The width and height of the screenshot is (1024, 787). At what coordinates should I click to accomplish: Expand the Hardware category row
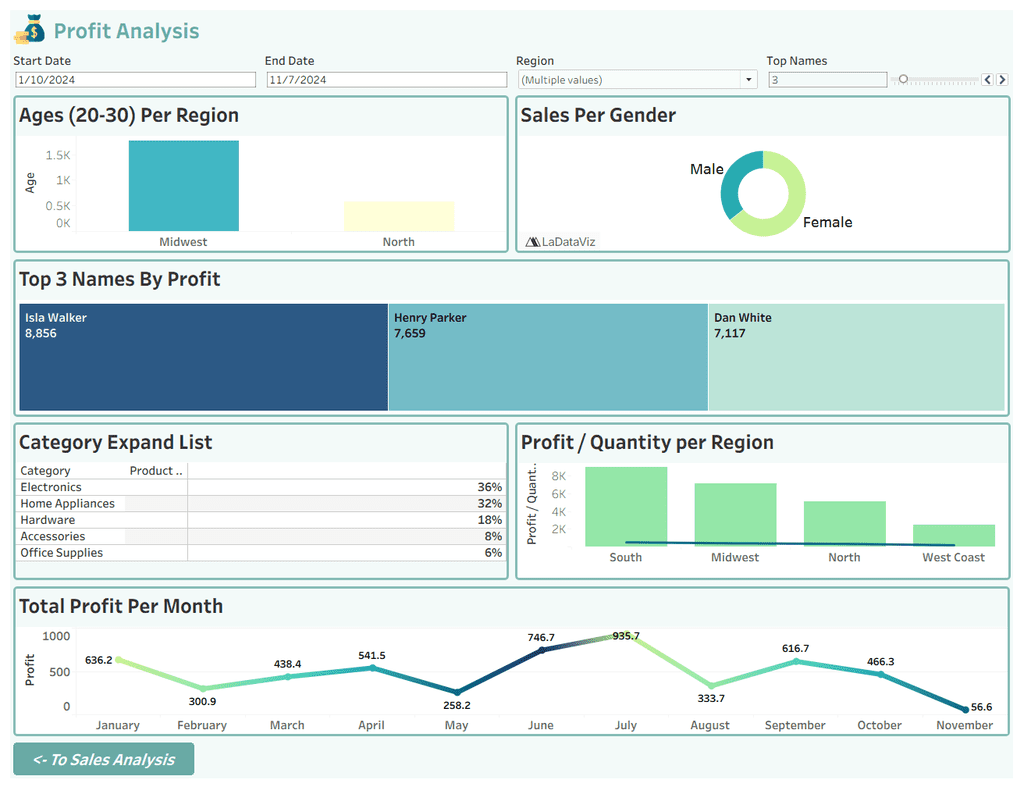pos(48,520)
